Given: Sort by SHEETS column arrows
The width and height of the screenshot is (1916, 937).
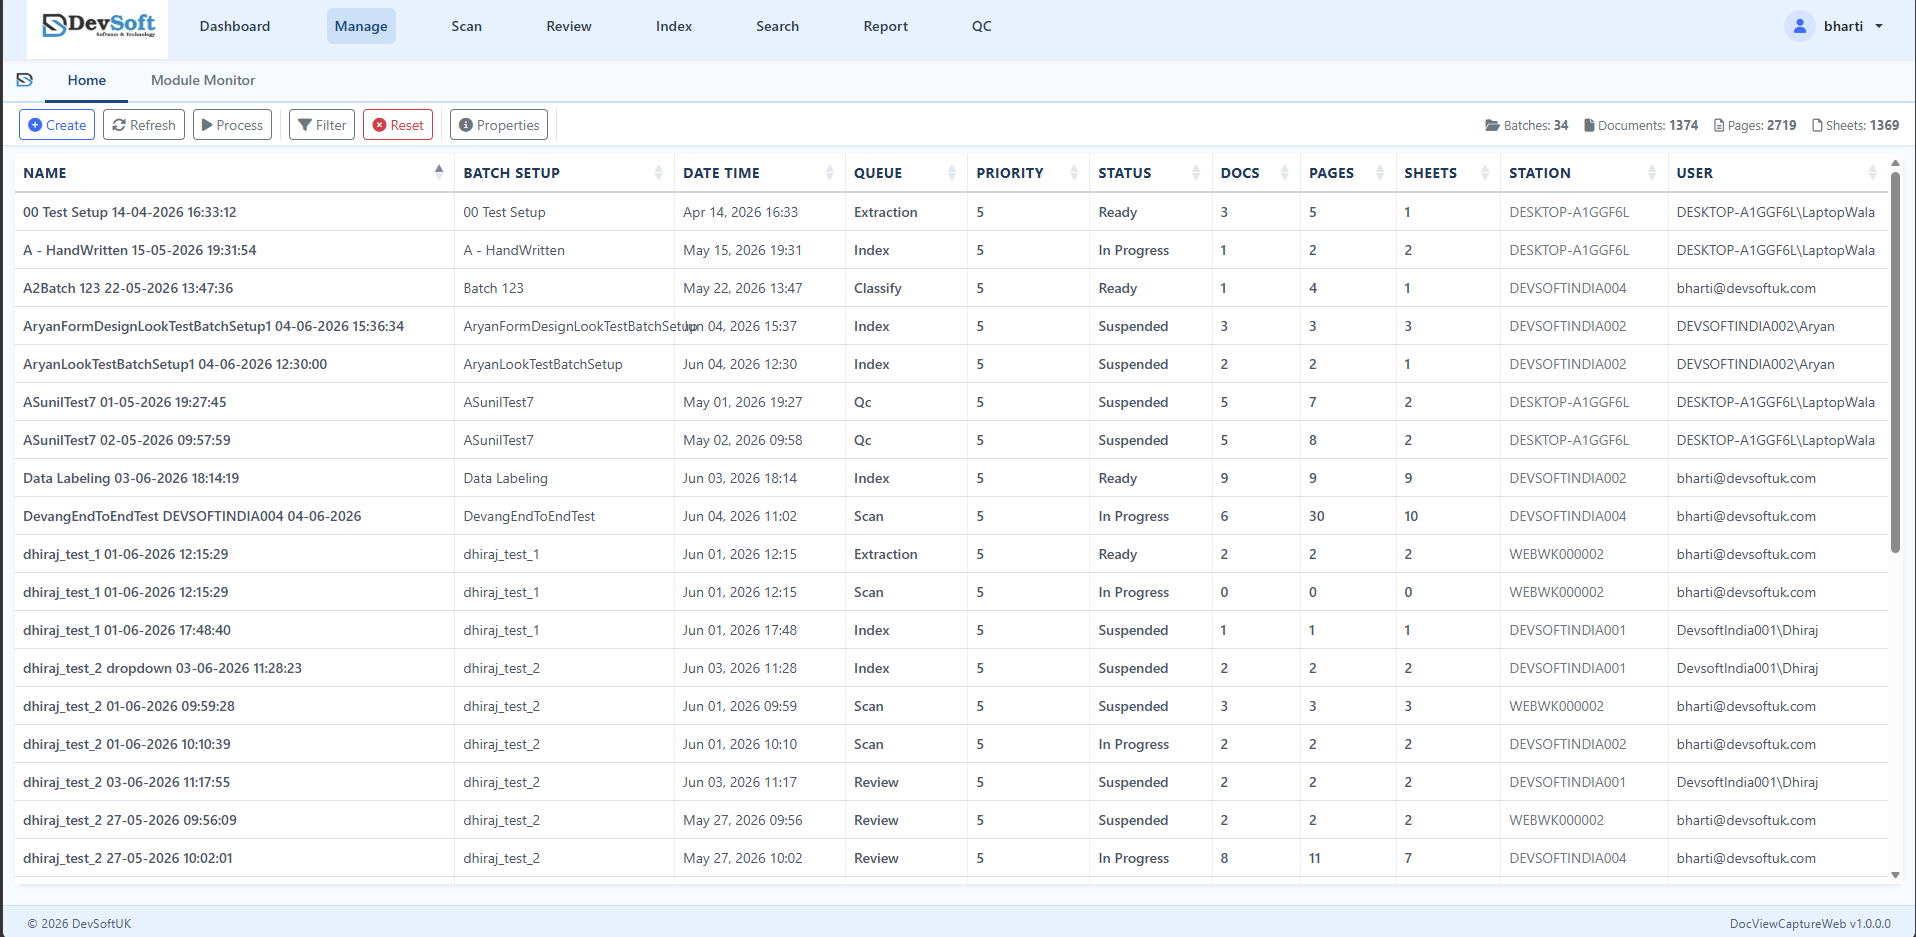Looking at the screenshot, I should pos(1484,173).
